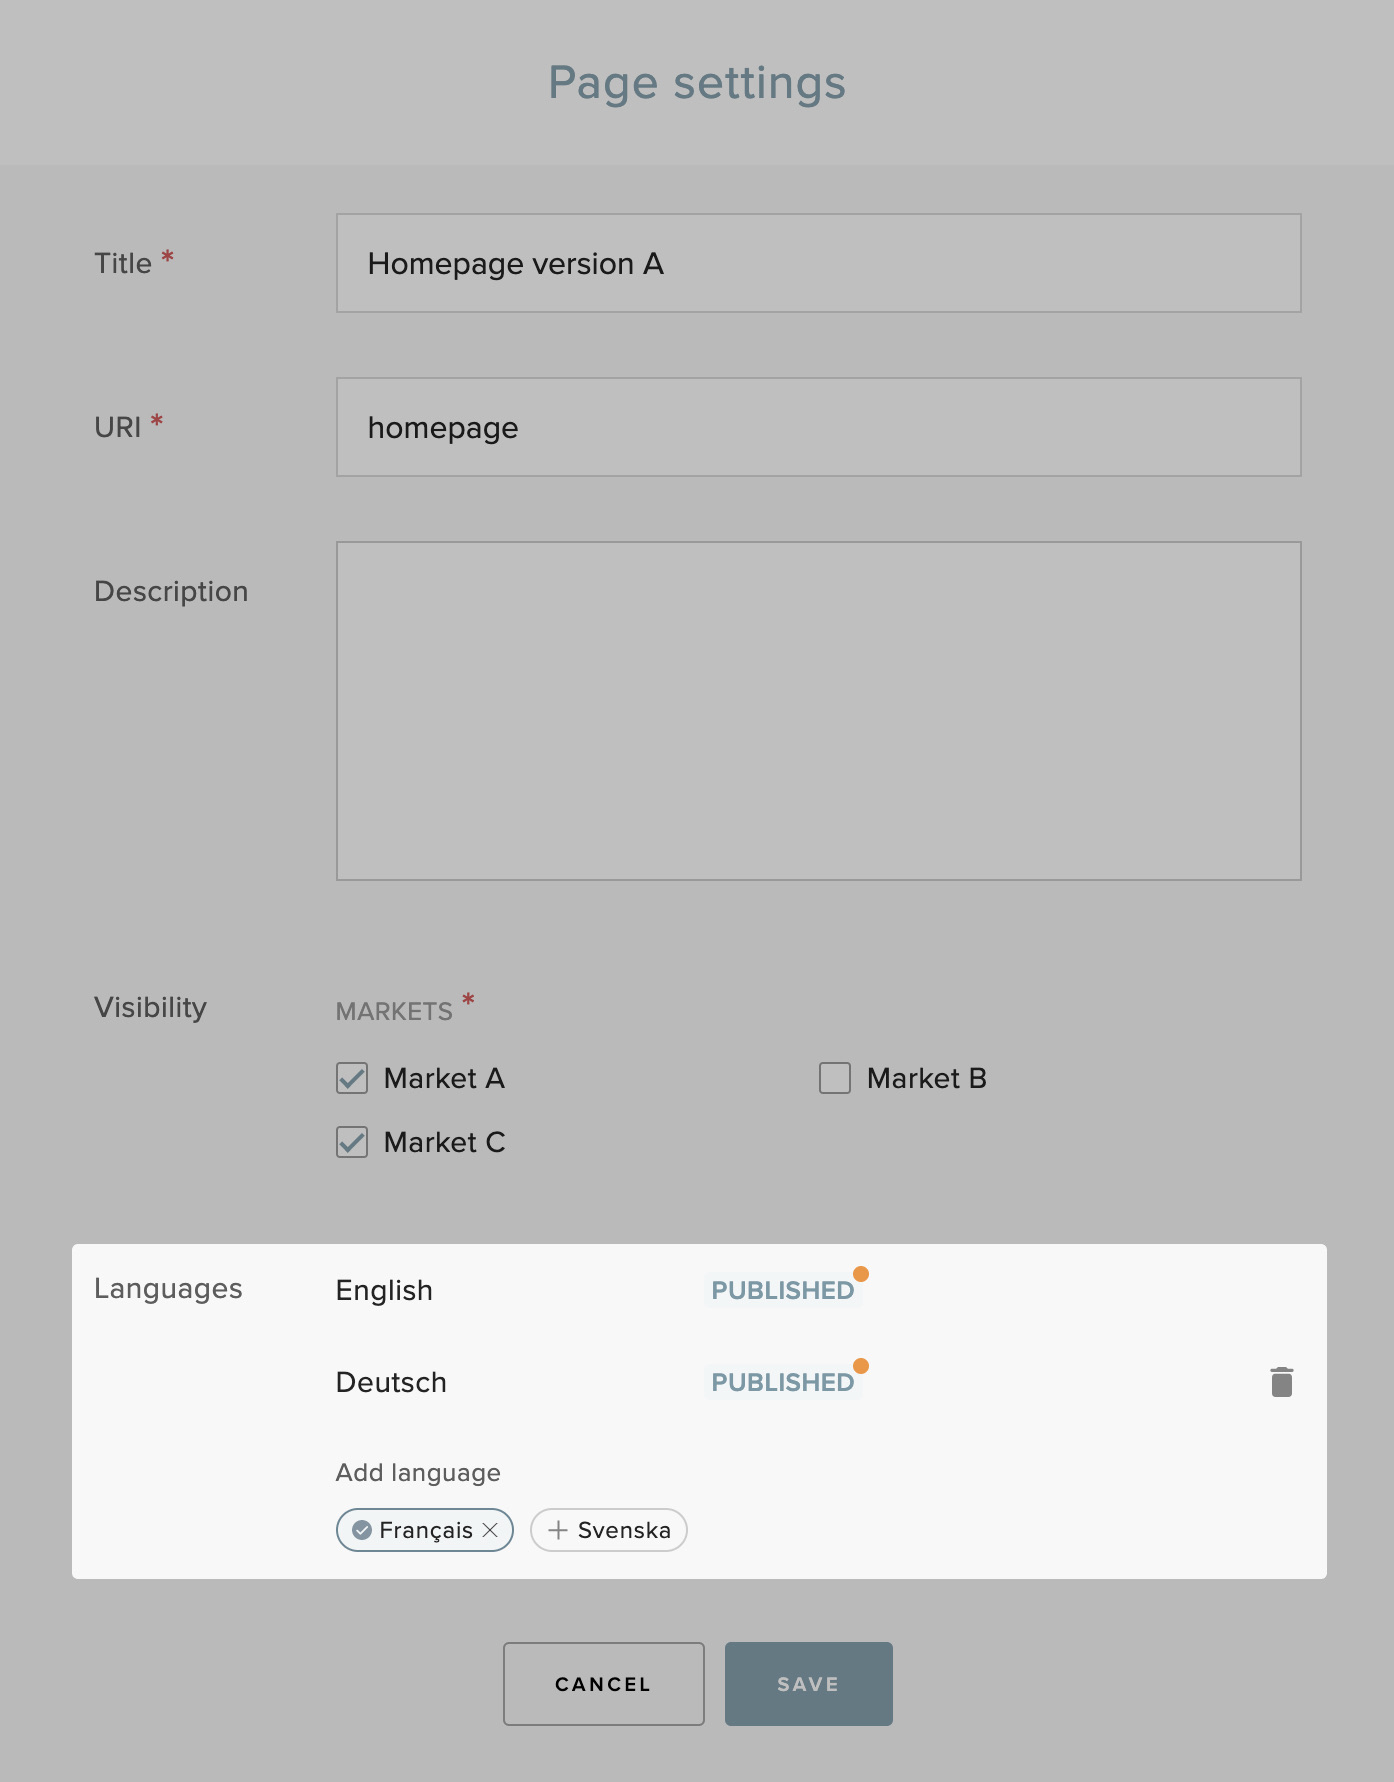Enable the Market B checkbox
Viewport: 1394px width, 1782px height.
pyautogui.click(x=835, y=1078)
